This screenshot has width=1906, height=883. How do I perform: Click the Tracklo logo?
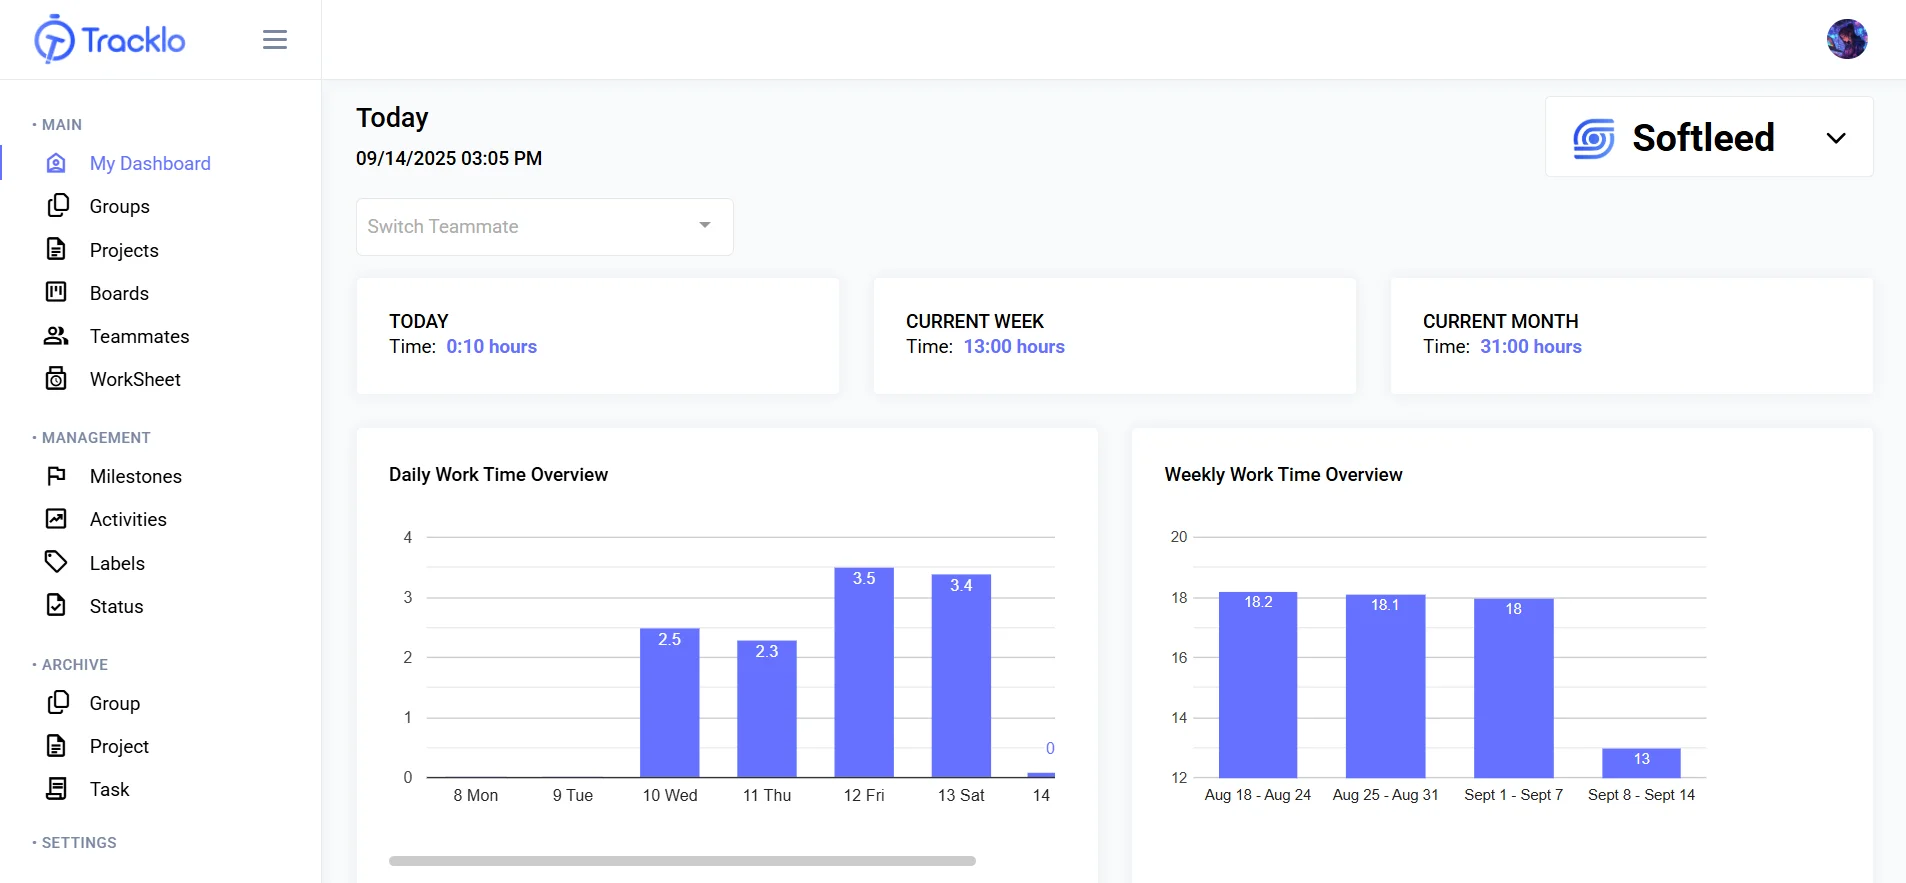click(x=110, y=40)
